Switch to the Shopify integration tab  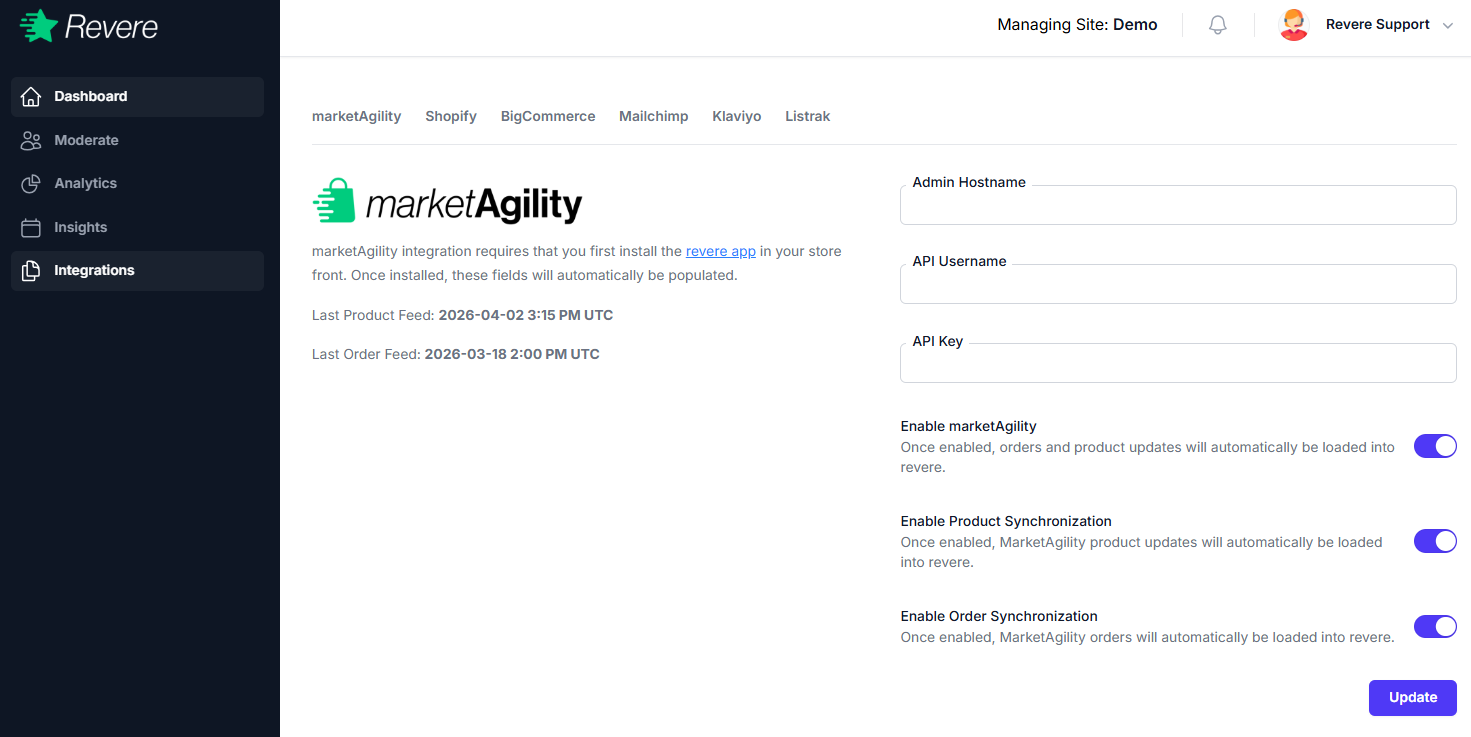coord(450,116)
